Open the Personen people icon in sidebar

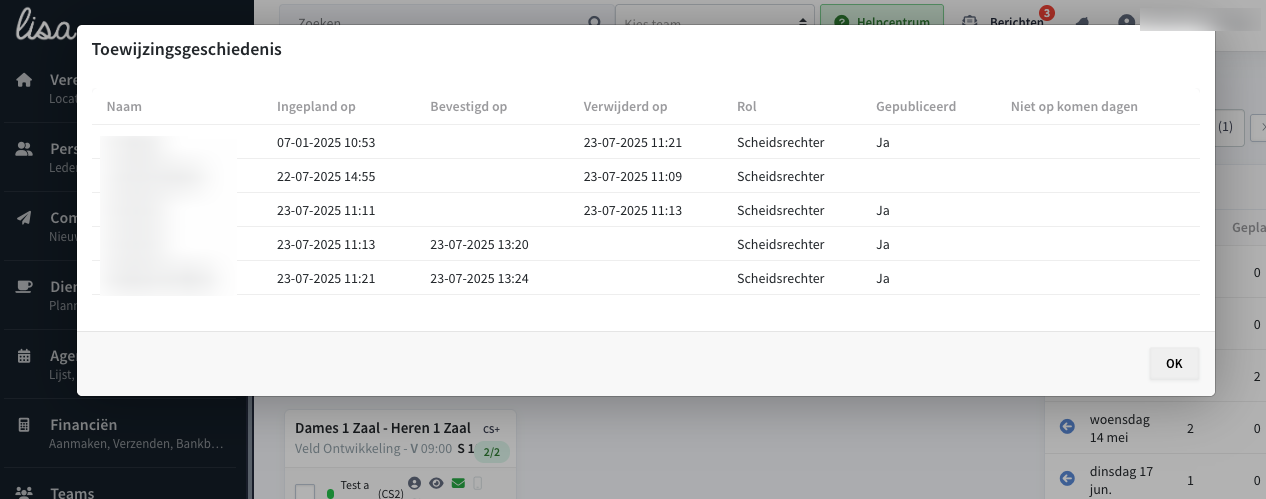pos(25,149)
